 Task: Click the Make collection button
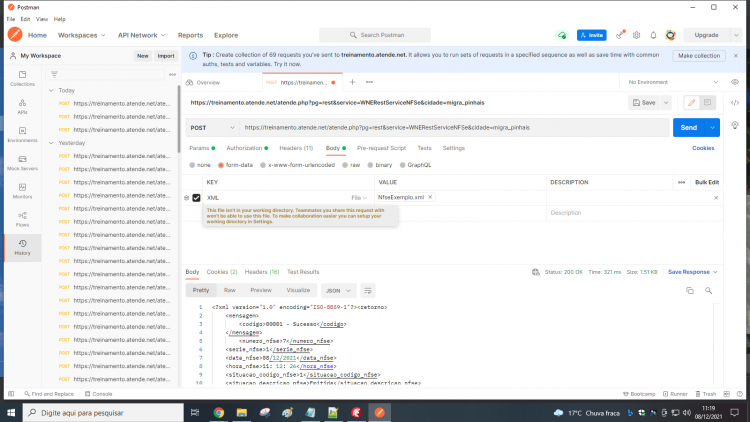tap(699, 56)
